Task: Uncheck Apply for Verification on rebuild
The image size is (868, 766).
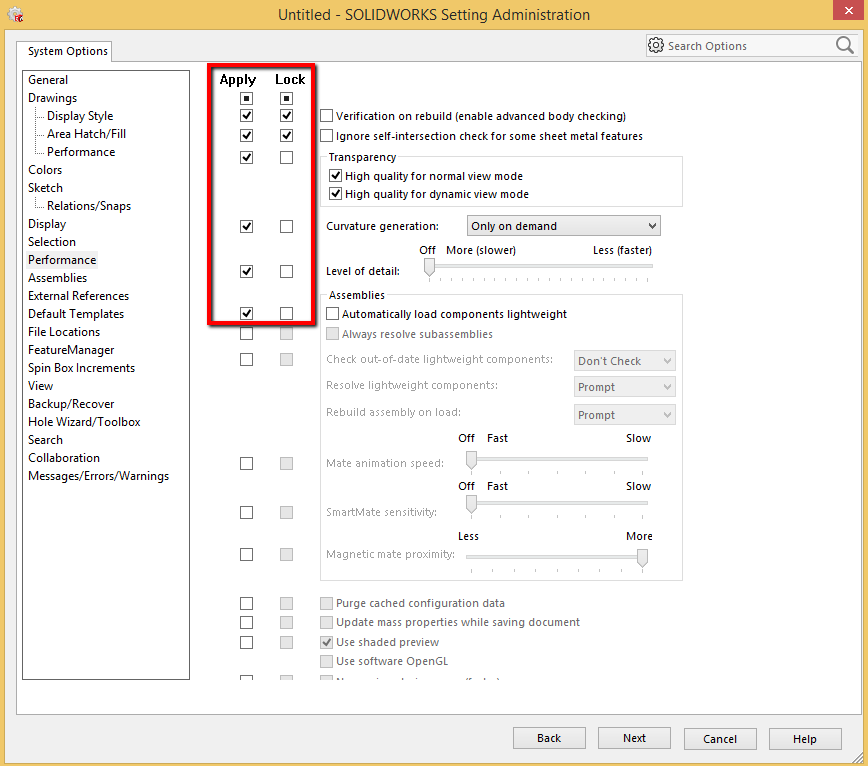Action: coord(246,116)
